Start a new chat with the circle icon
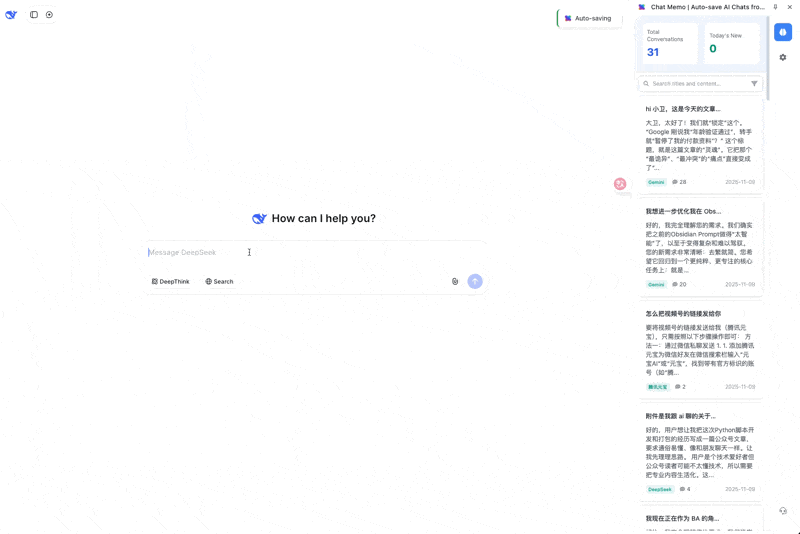 (49, 15)
